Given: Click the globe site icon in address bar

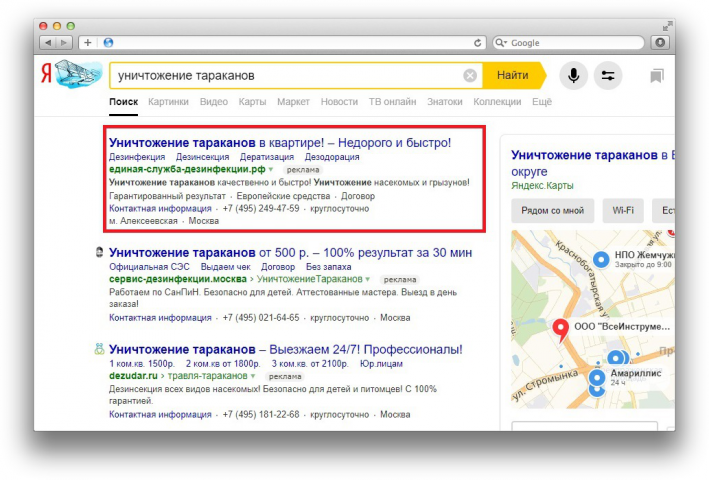Looking at the screenshot, I should (x=108, y=42).
